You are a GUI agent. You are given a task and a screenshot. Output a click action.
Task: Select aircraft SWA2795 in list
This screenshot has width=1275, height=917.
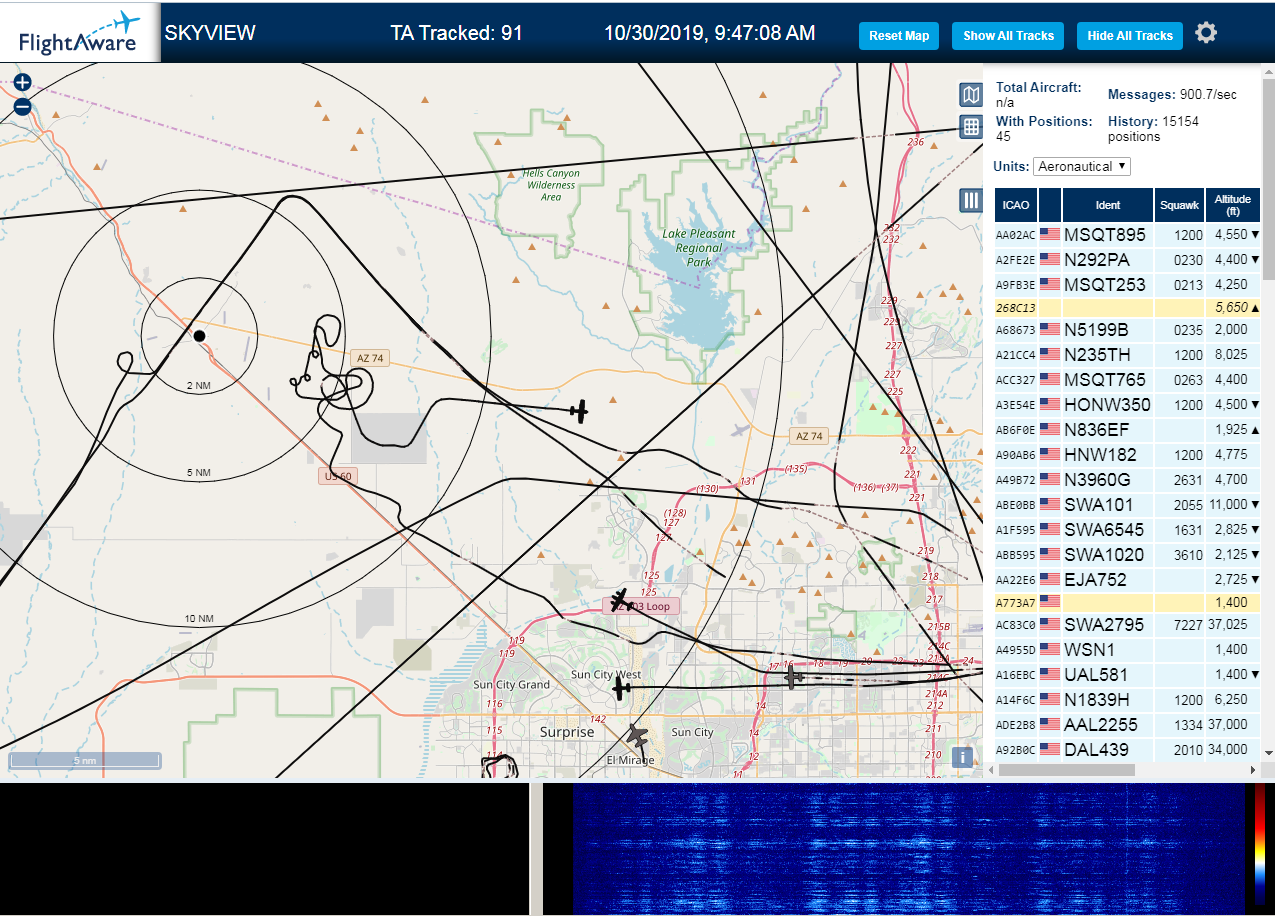coord(1128,624)
